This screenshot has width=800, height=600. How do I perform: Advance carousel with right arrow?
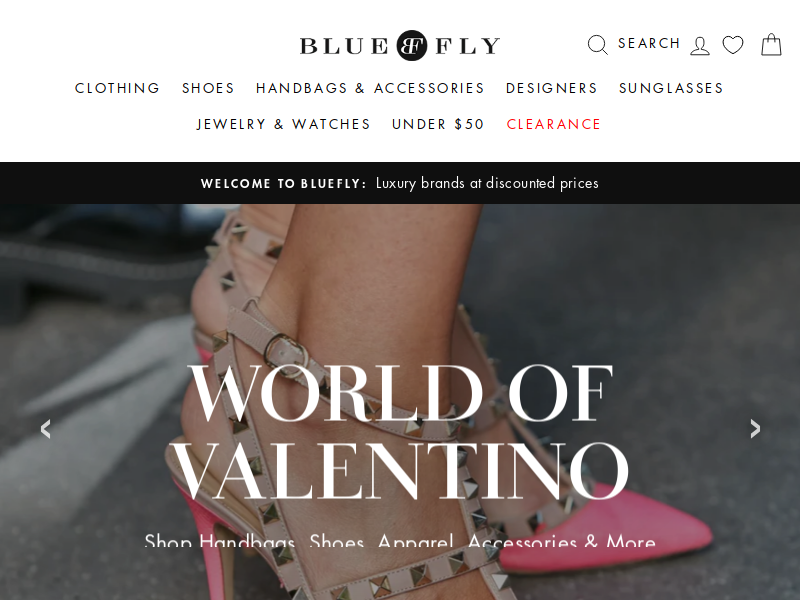click(x=755, y=429)
